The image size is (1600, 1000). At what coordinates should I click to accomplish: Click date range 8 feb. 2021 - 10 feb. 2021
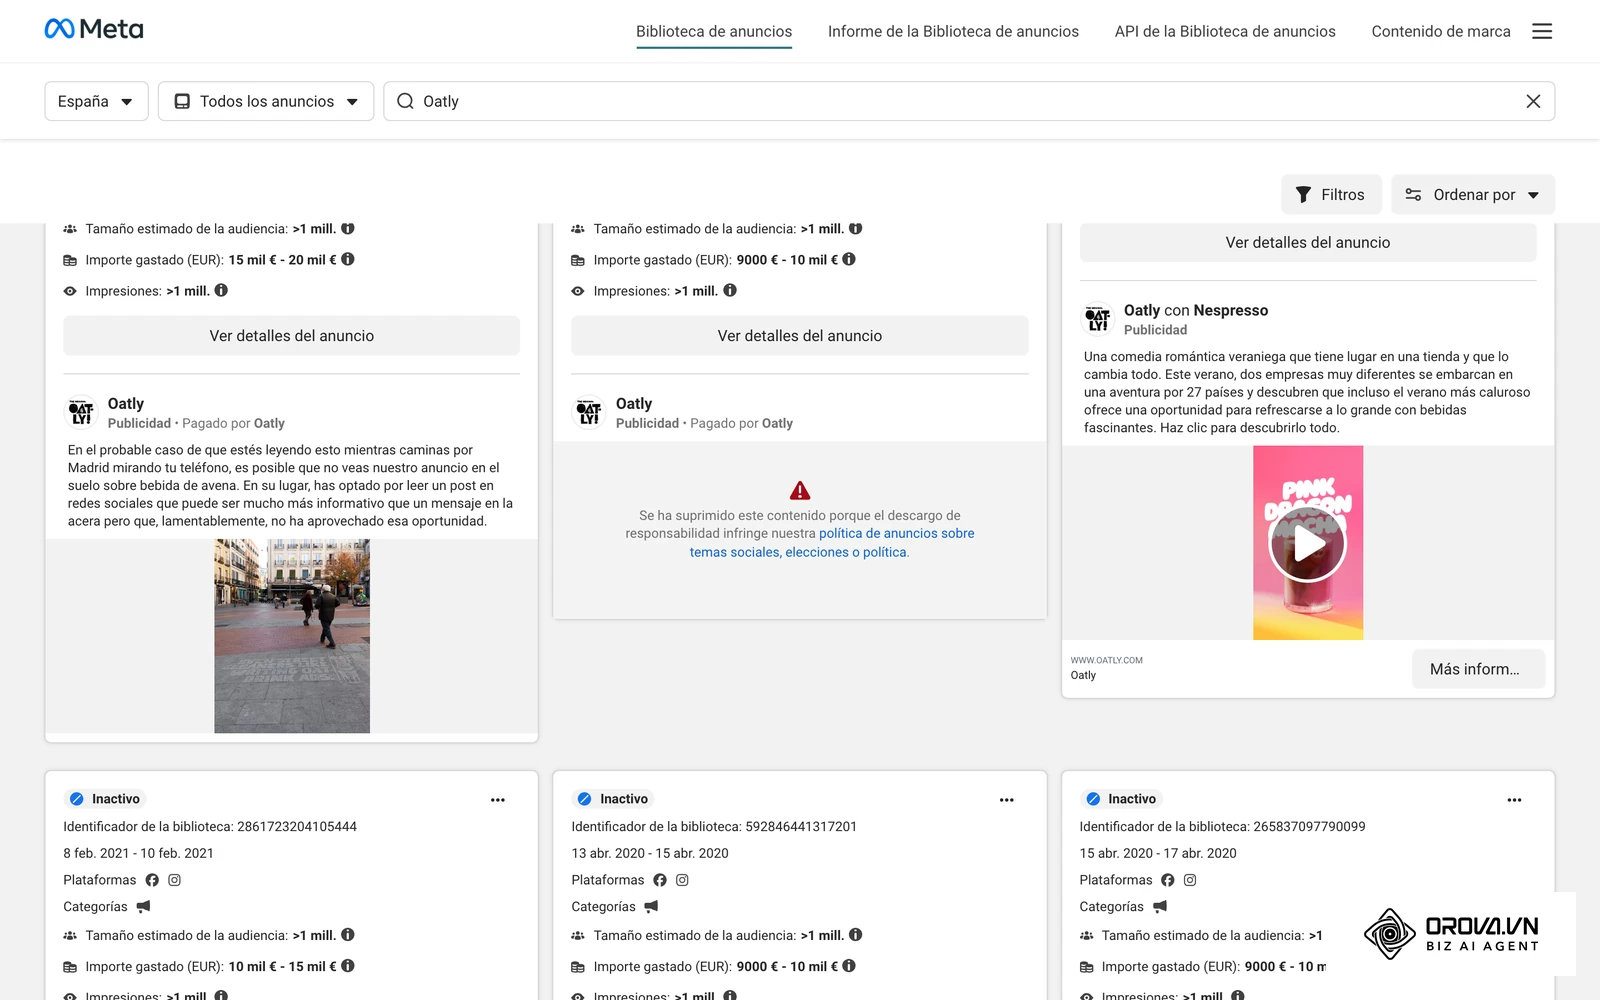coord(139,853)
